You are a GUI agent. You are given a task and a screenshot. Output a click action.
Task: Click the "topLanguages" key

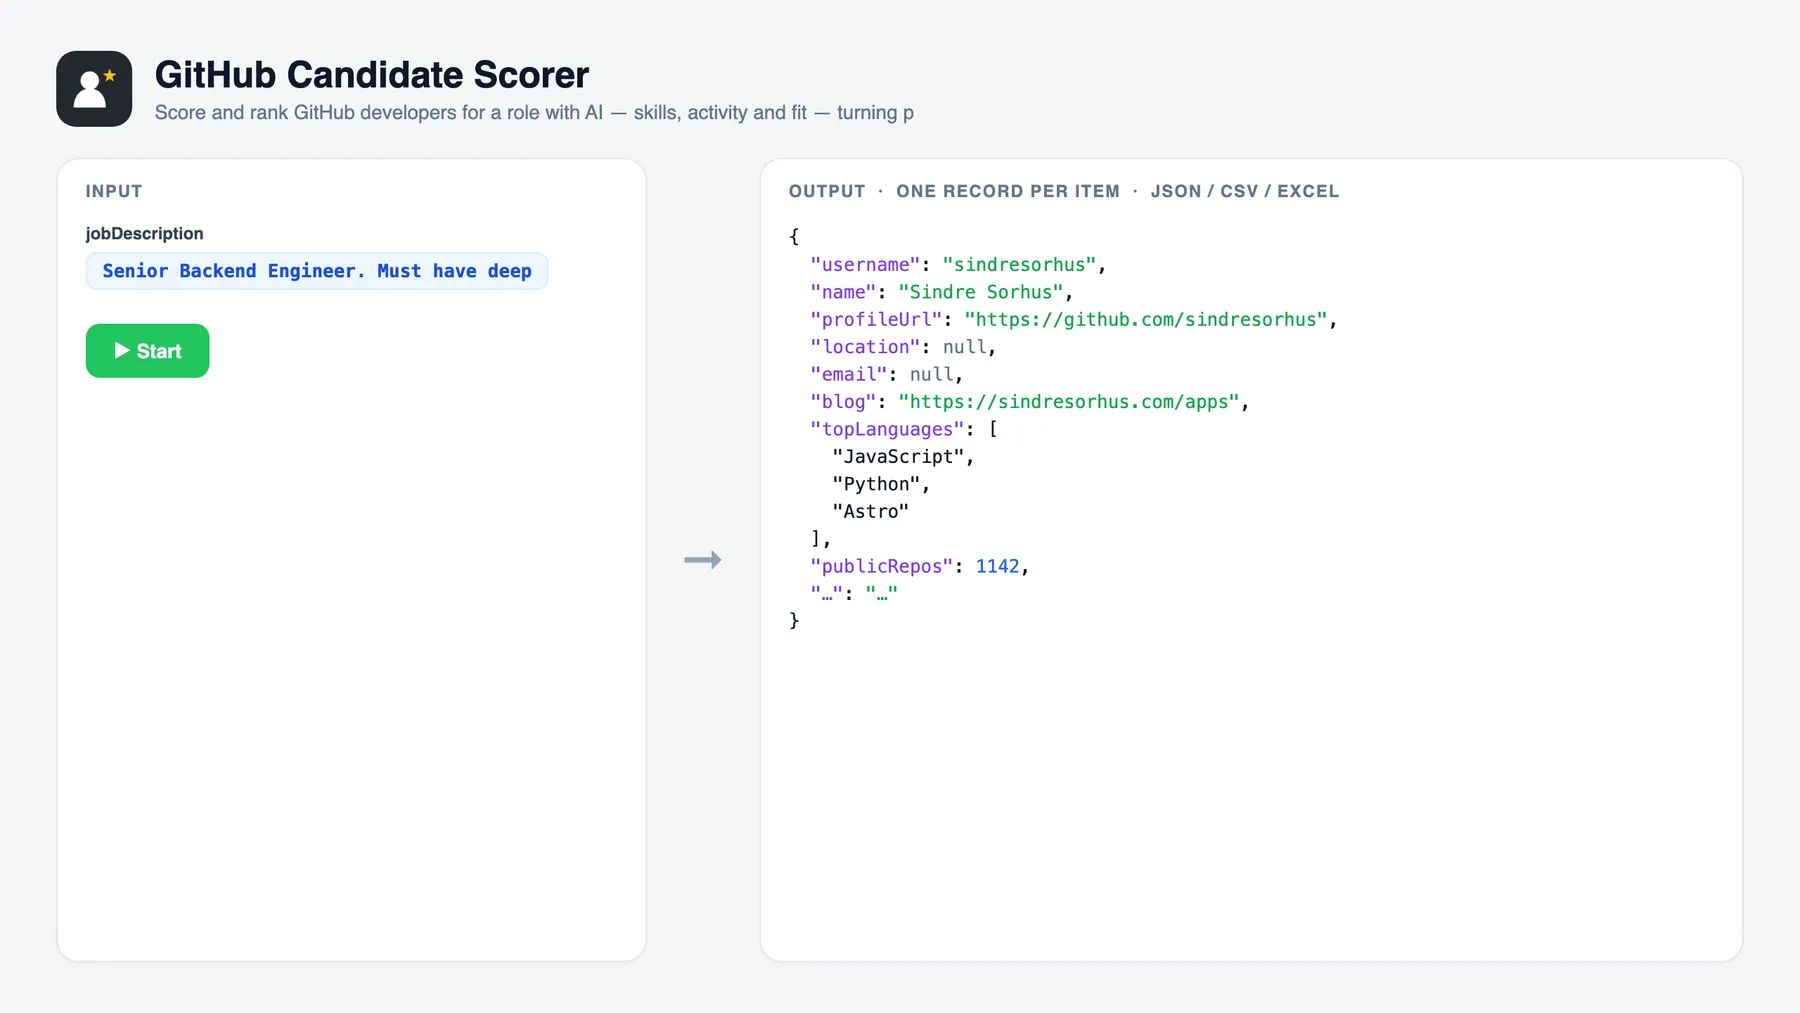(x=887, y=429)
